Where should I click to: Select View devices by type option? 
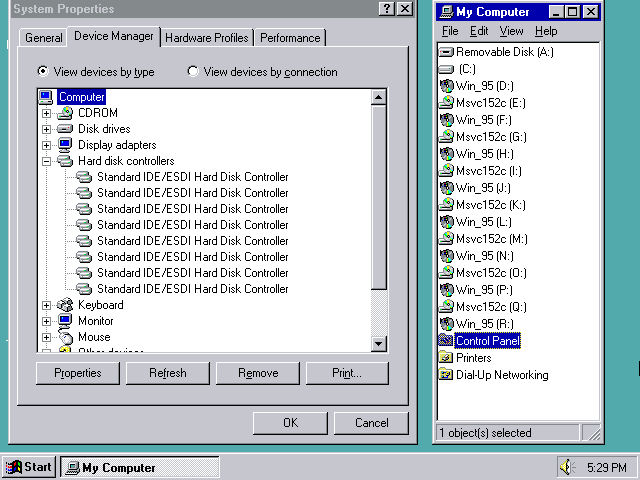point(43,72)
